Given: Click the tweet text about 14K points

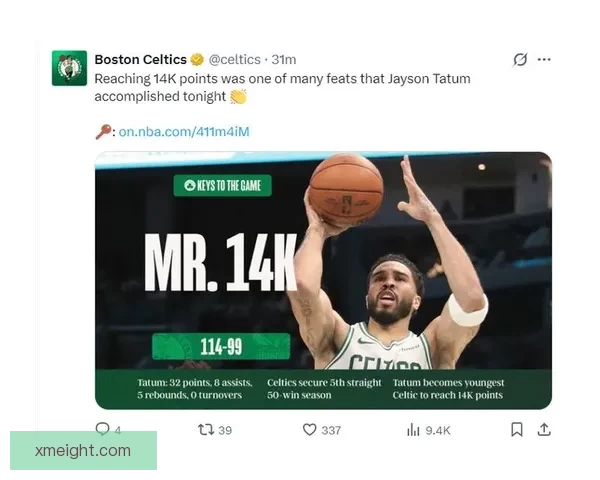Looking at the screenshot, I should click(x=282, y=87).
